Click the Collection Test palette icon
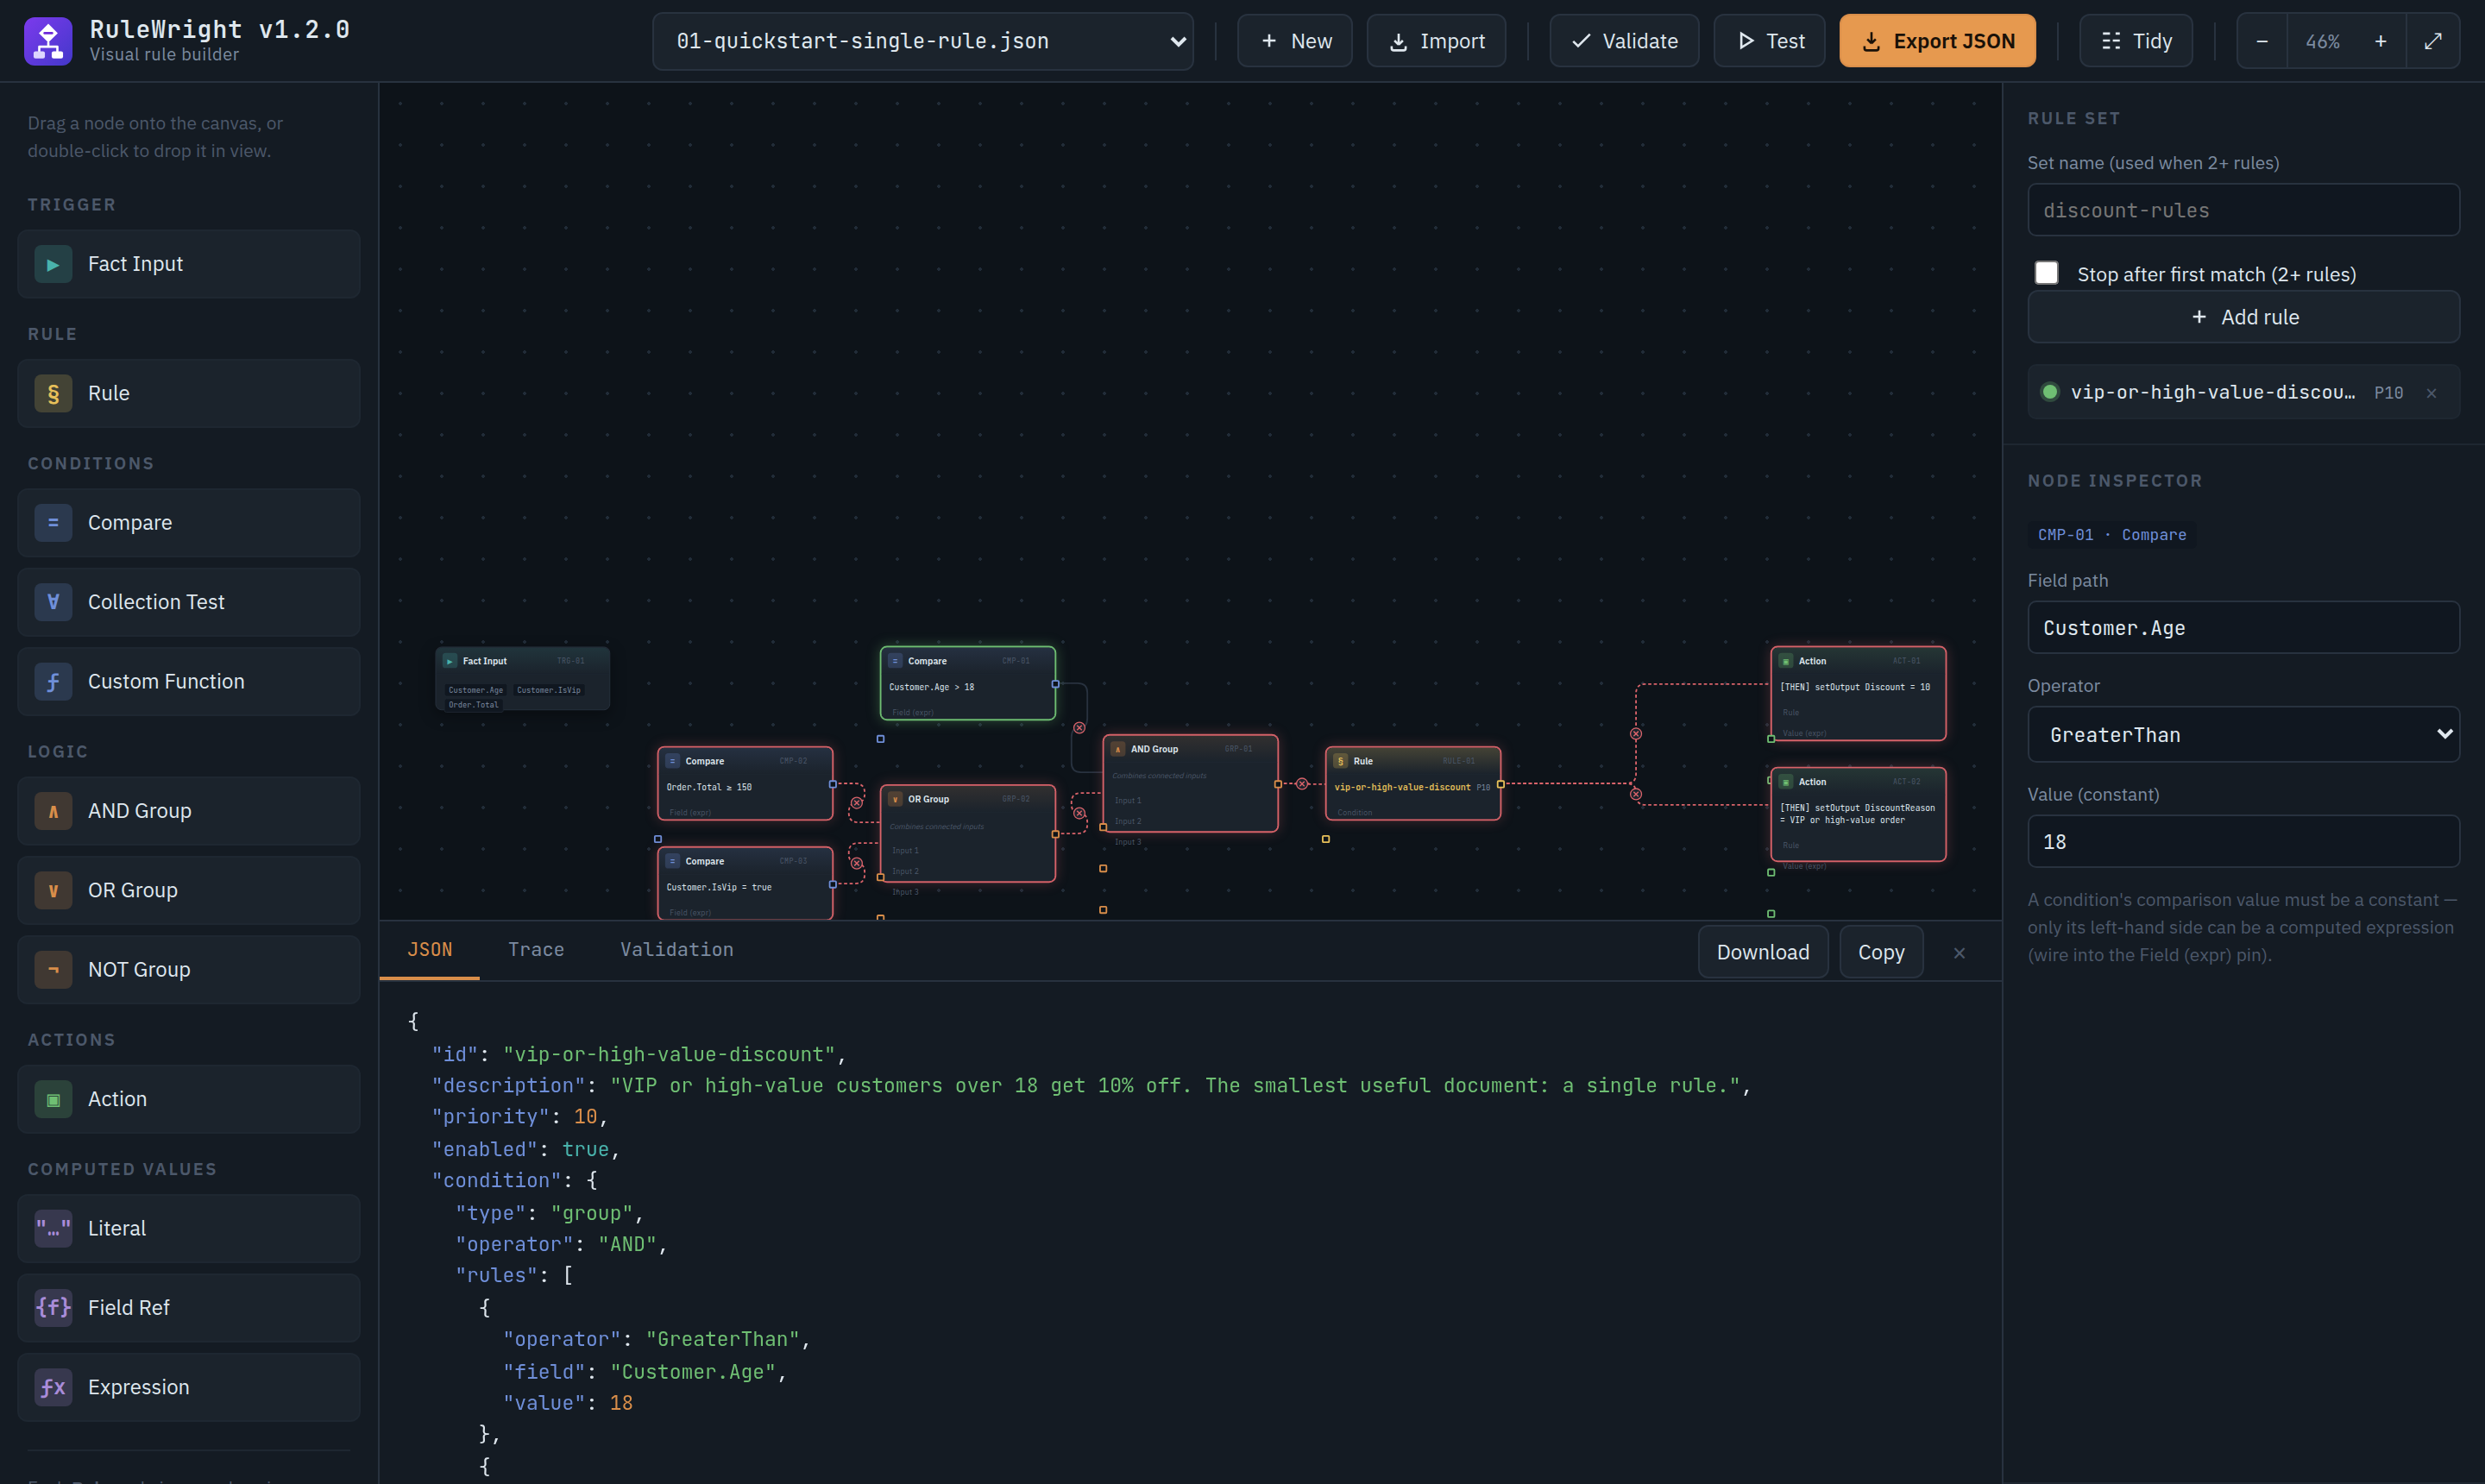This screenshot has height=1484, width=2485. (x=53, y=602)
